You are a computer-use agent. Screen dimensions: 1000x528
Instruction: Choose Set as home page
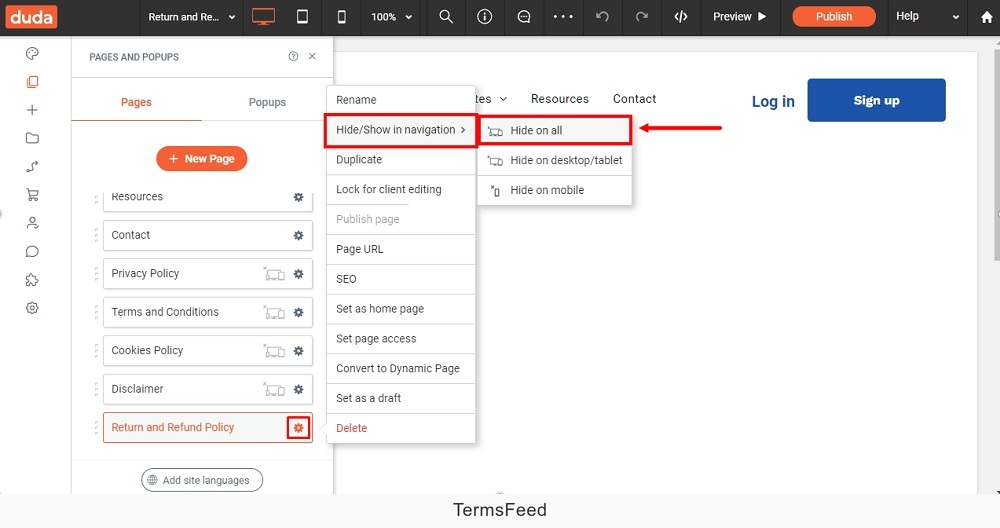point(401,309)
